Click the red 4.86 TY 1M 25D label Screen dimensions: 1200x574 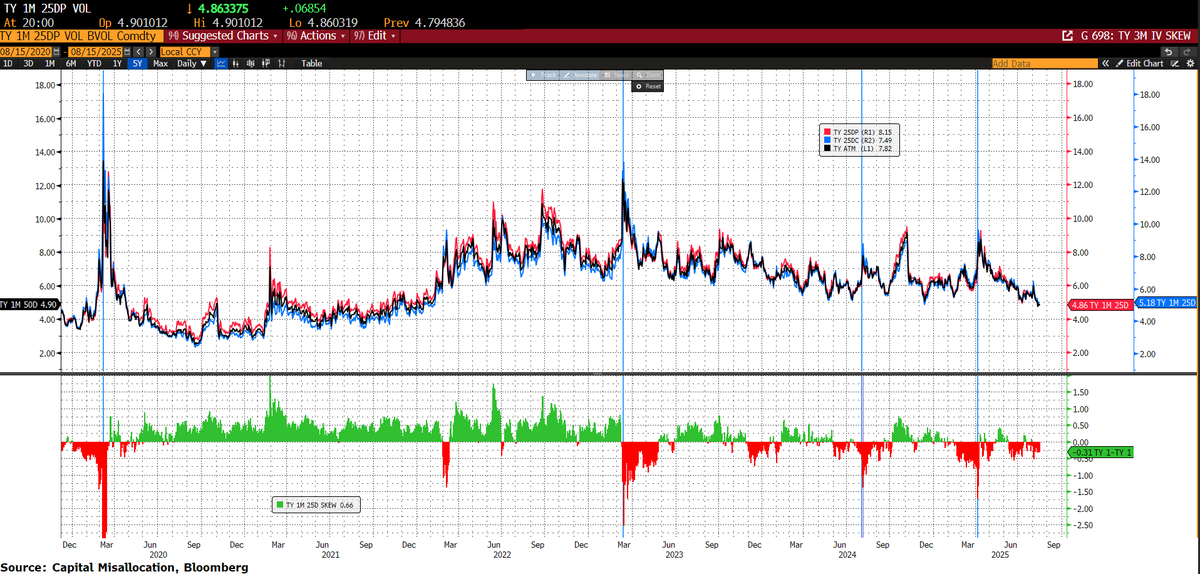tap(1099, 303)
